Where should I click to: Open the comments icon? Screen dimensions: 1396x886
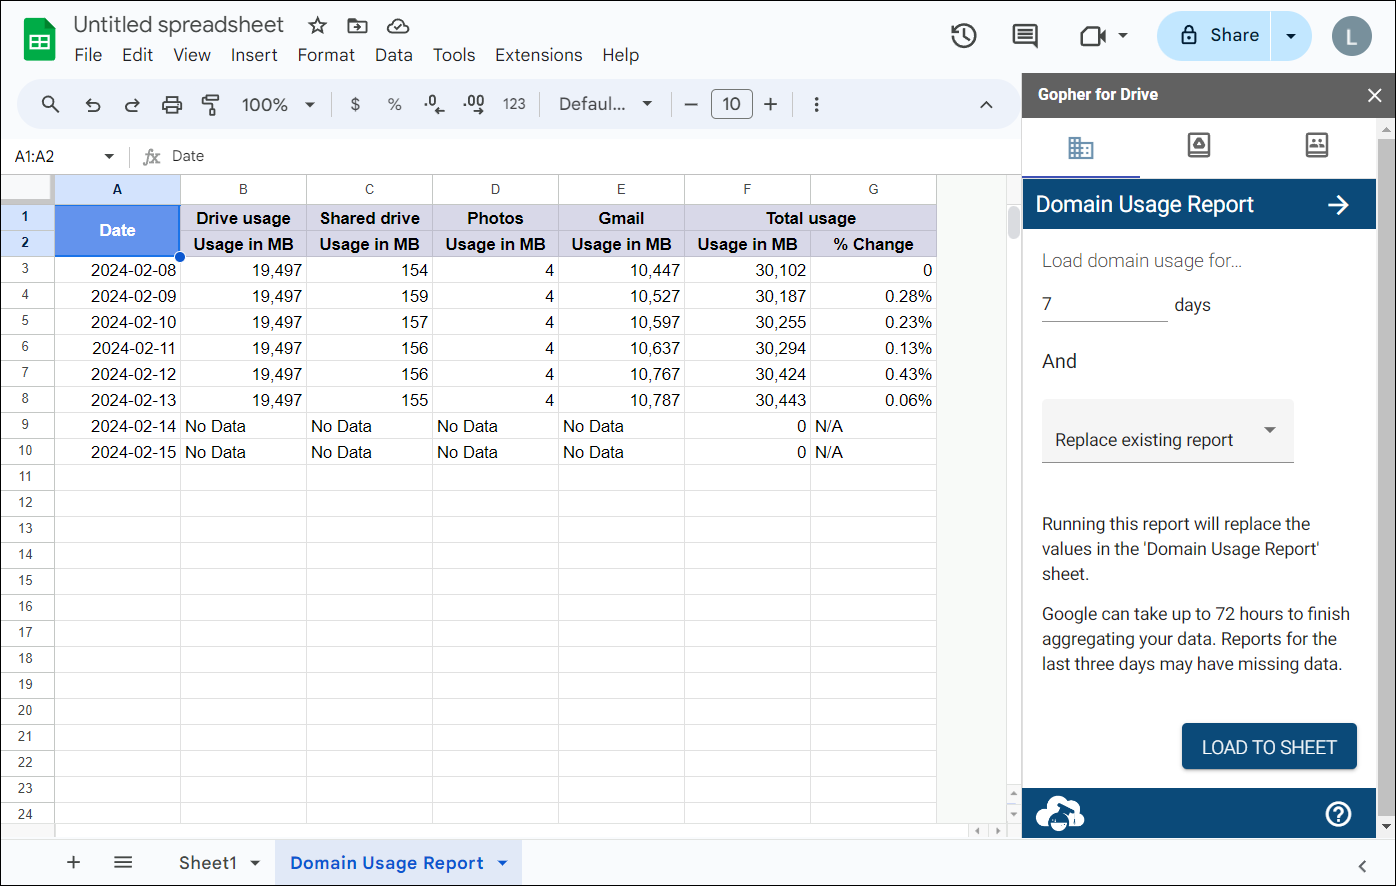[1025, 36]
